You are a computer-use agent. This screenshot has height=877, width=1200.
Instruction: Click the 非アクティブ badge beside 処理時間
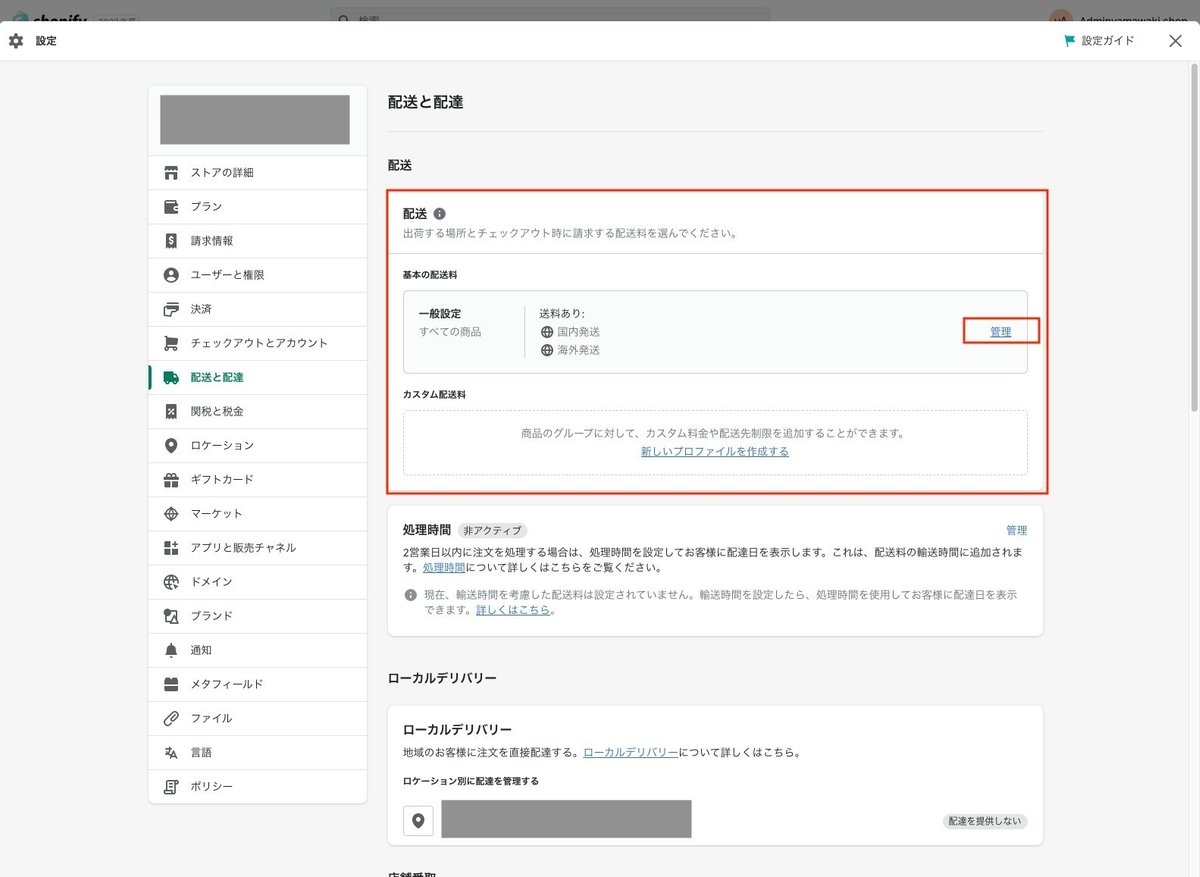pyautogui.click(x=492, y=531)
